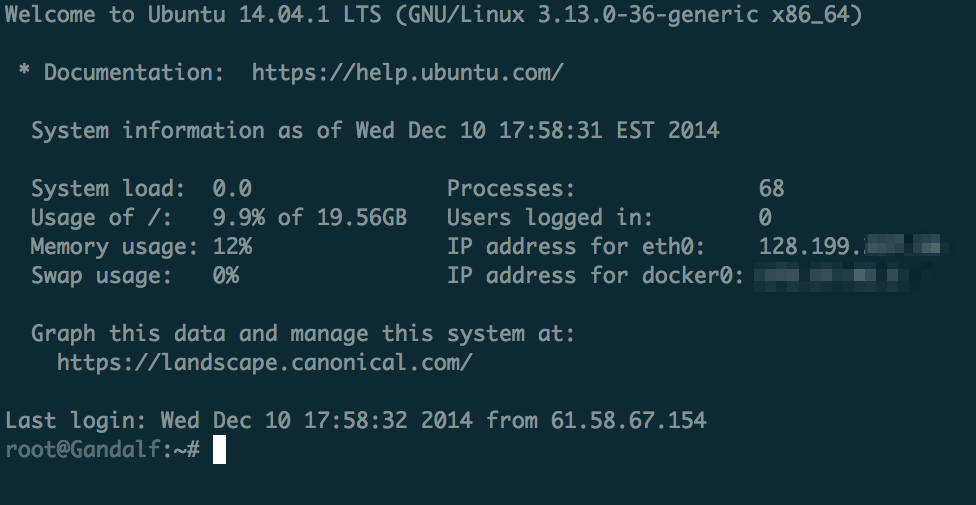Click the System information timestamp line

[375, 131]
